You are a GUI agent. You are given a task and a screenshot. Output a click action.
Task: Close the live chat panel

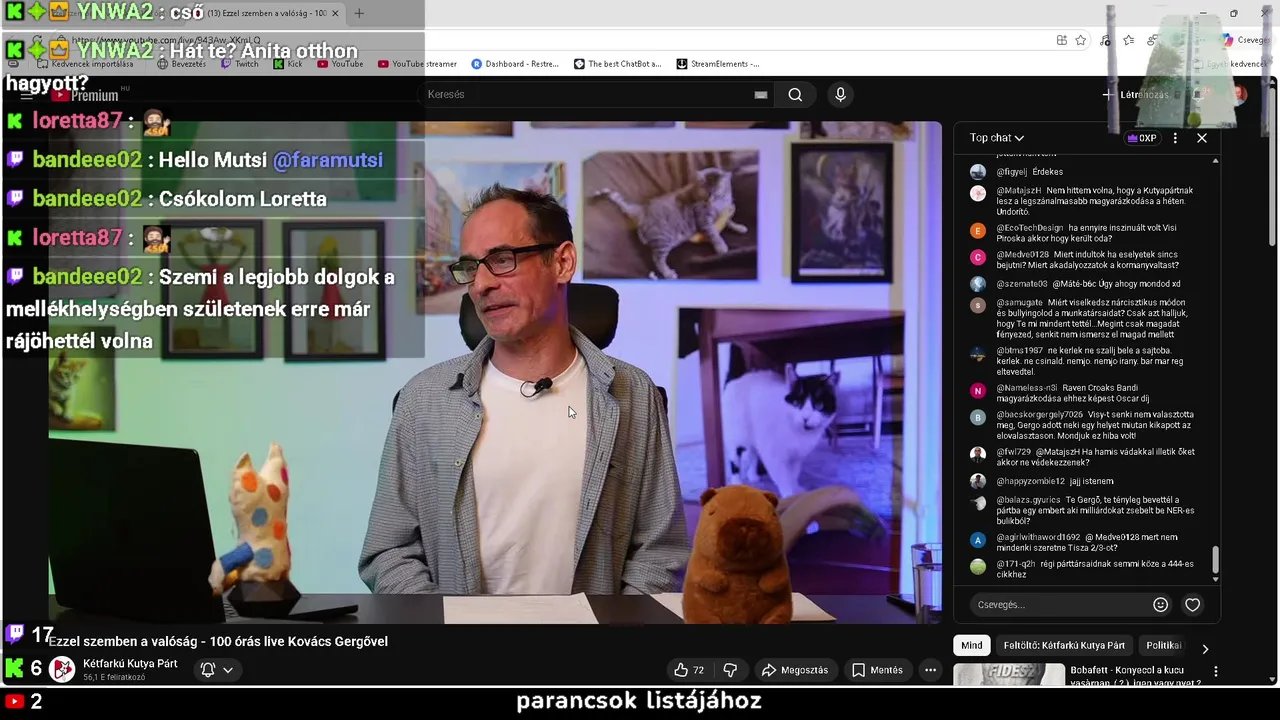[1202, 138]
